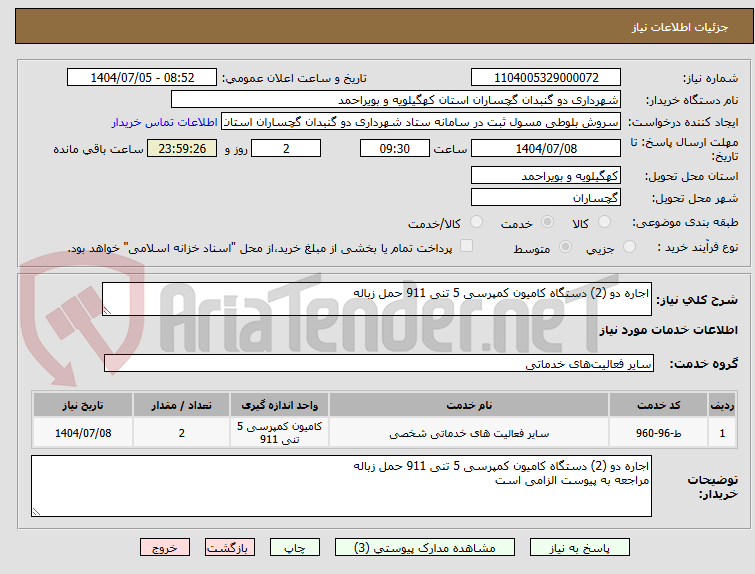Toggle اسناد خزانه اسلامی payment checkbox

point(466,246)
